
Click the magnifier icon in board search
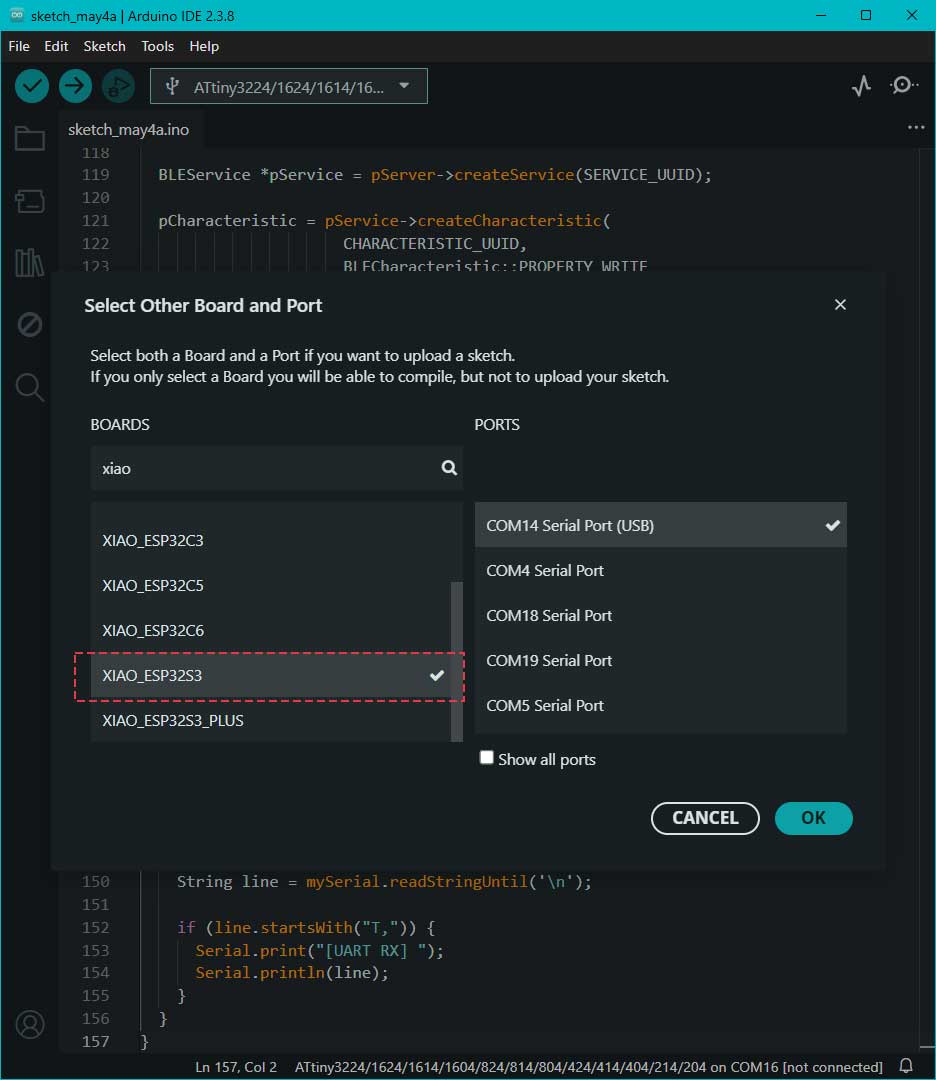[449, 468]
